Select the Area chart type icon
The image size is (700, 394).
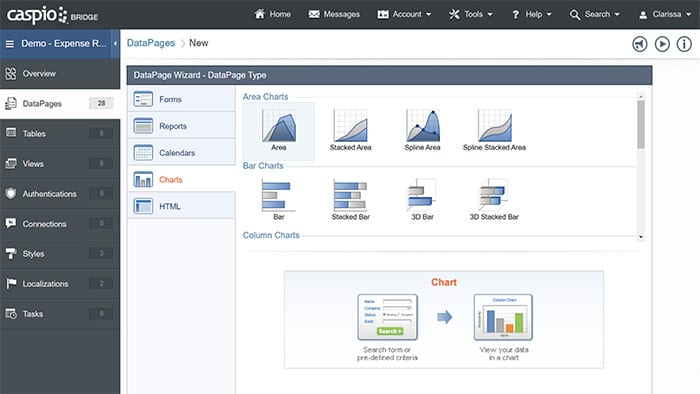(279, 127)
